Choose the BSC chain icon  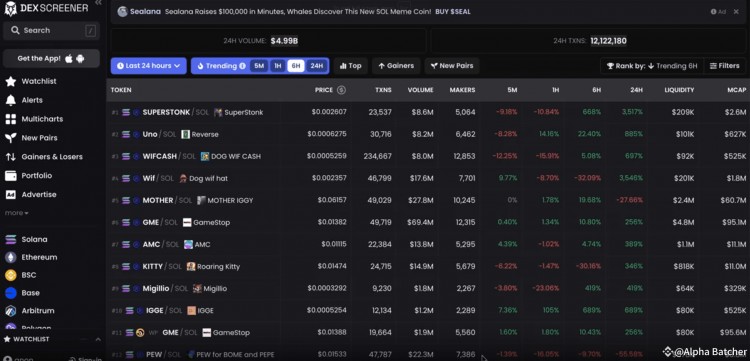tap(11, 275)
